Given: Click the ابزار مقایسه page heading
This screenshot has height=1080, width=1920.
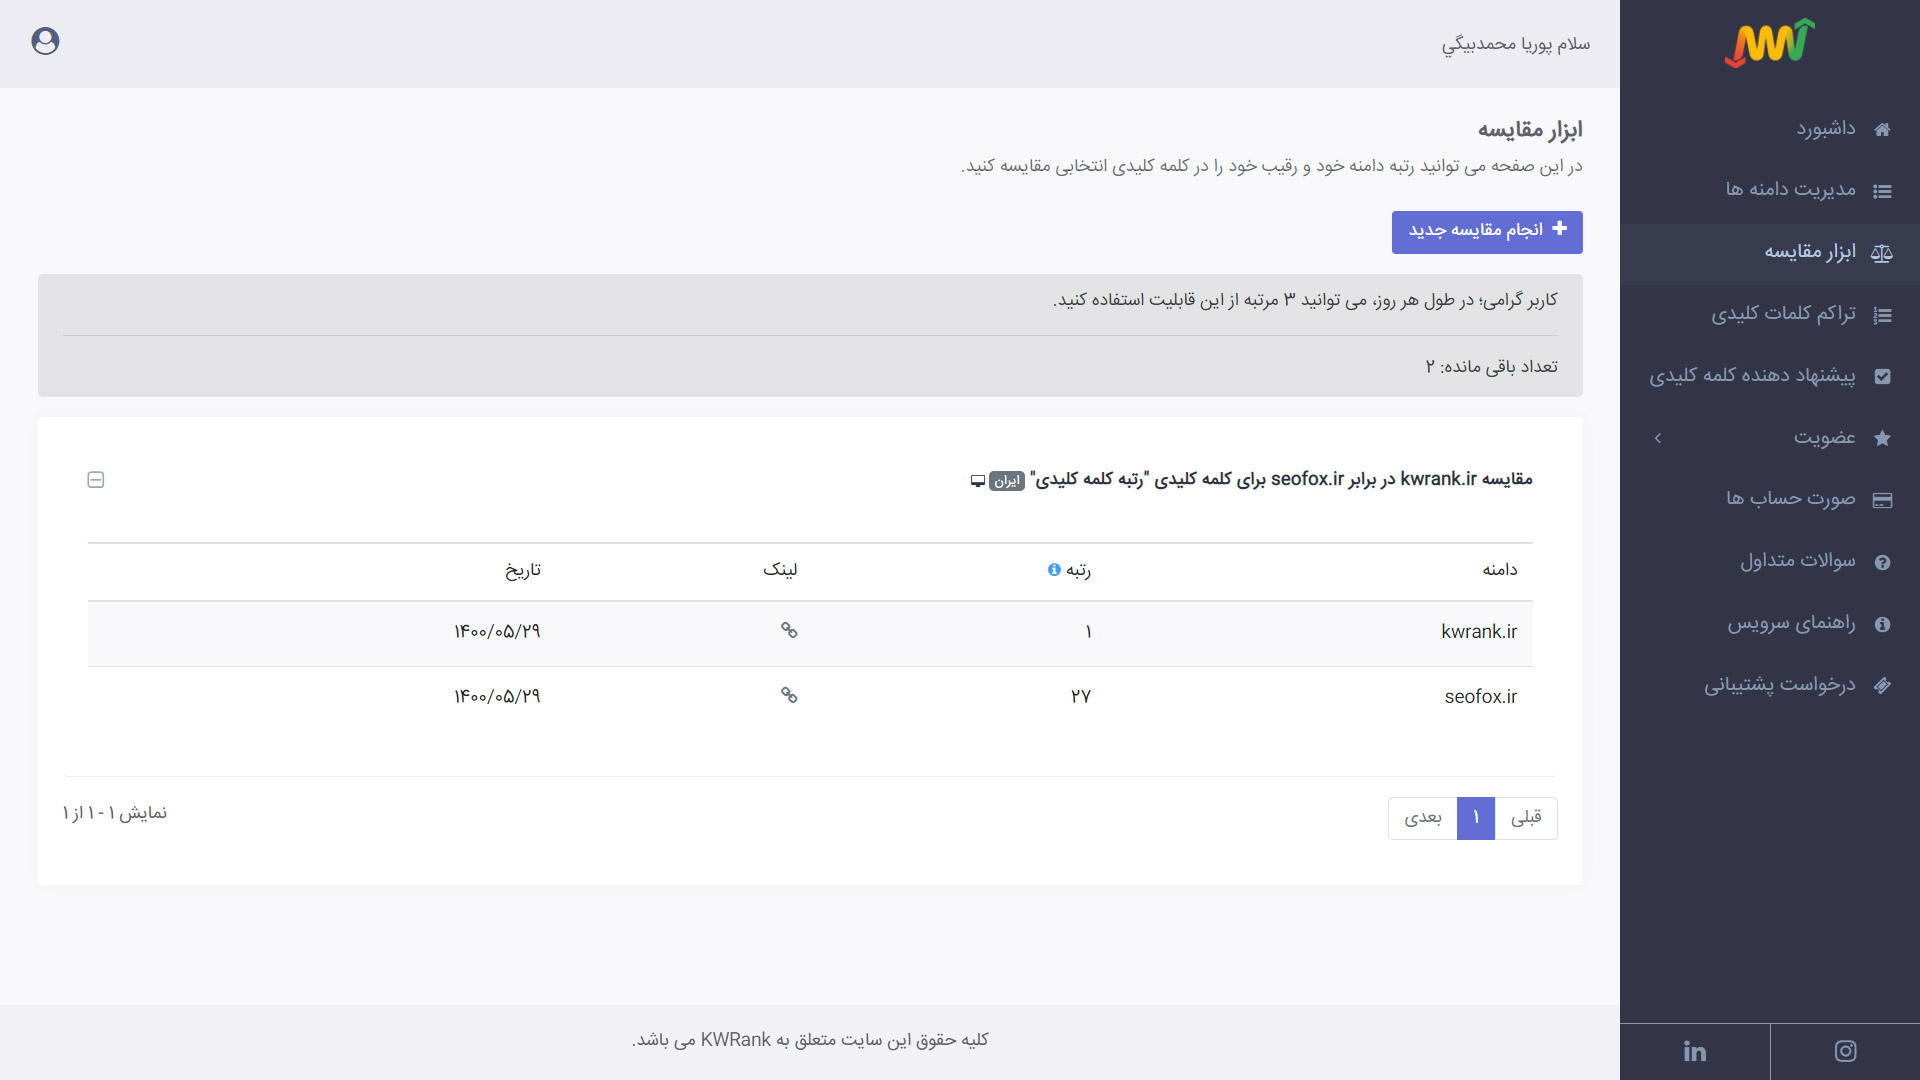Looking at the screenshot, I should point(1530,130).
